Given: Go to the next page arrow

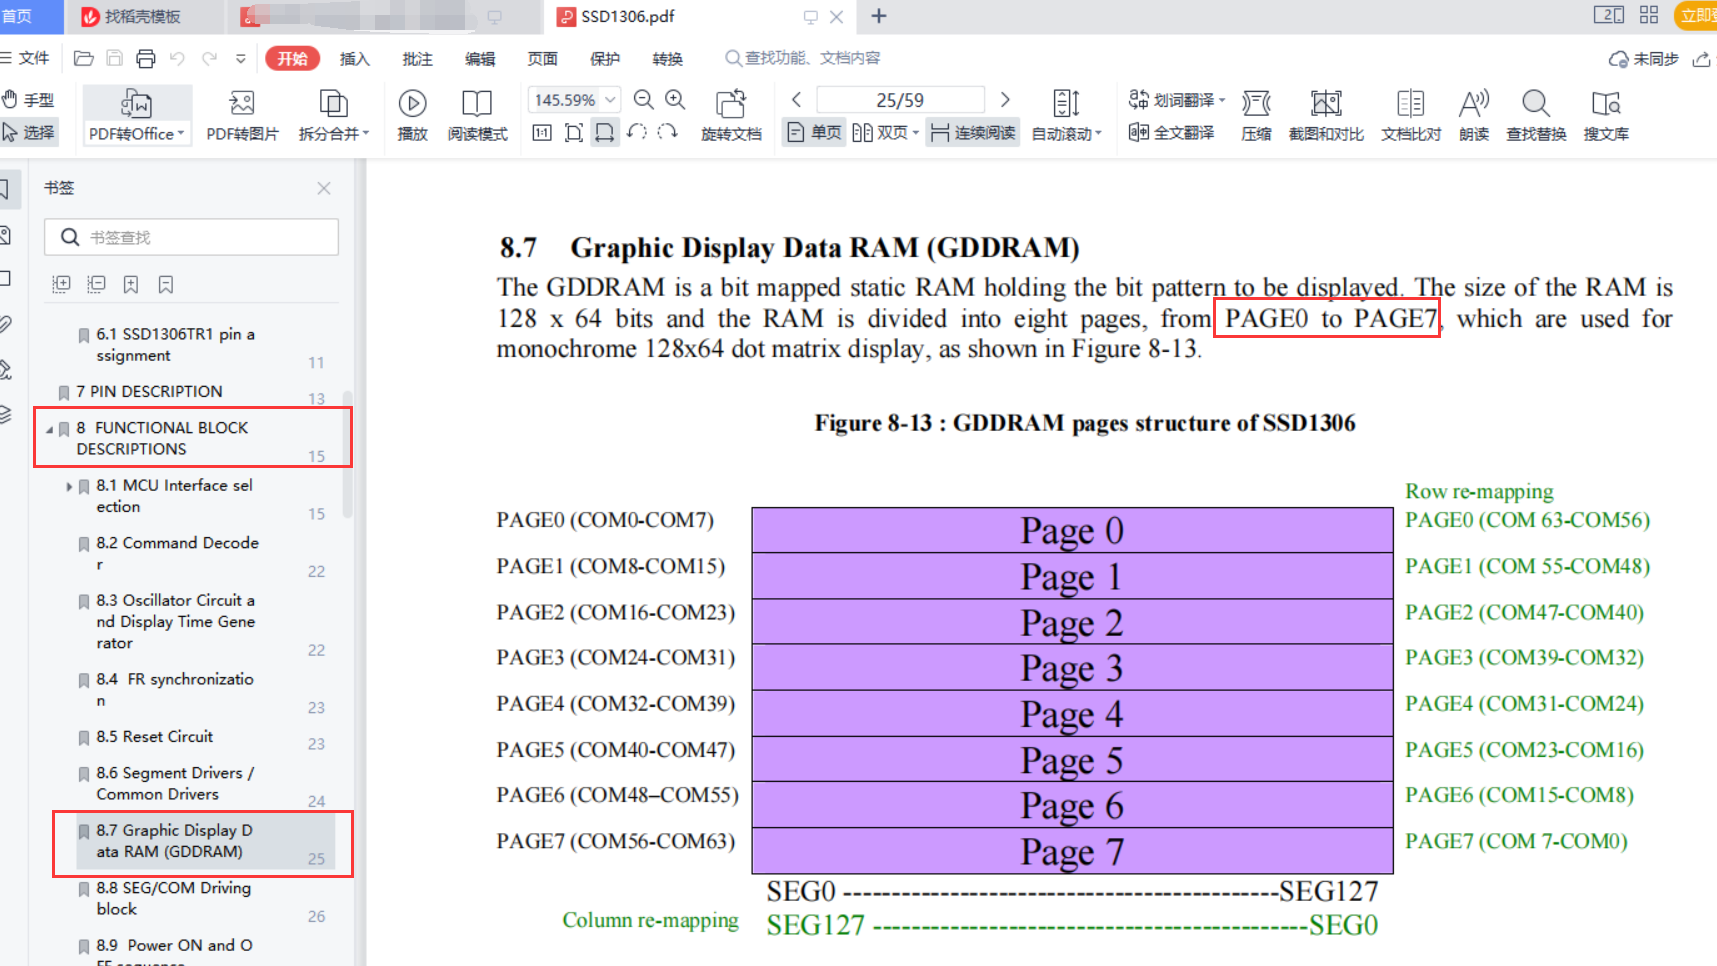Looking at the screenshot, I should (1005, 100).
